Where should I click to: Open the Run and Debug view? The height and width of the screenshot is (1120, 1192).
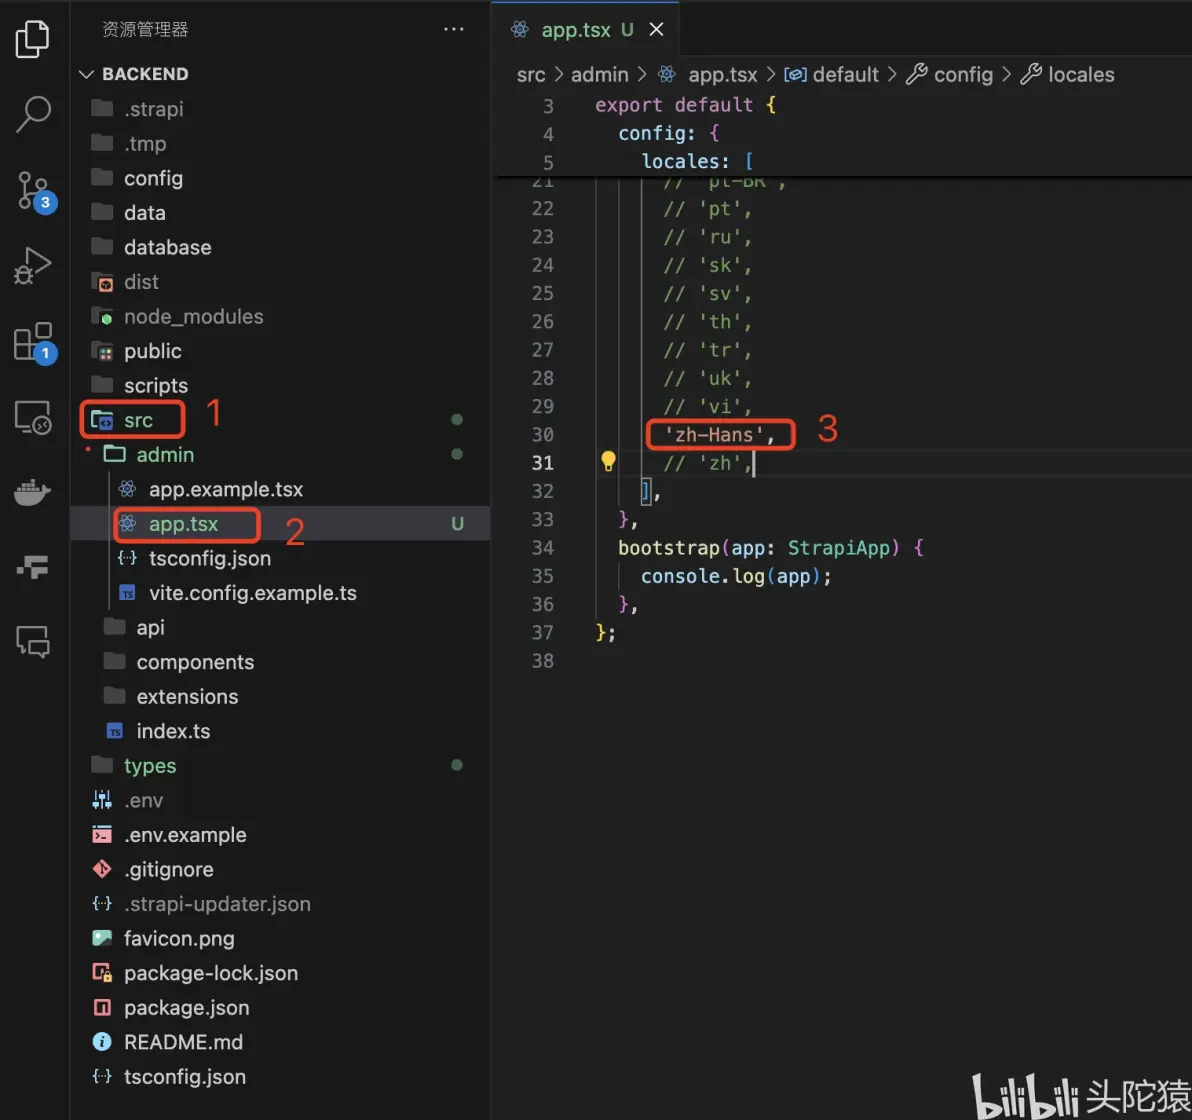(x=33, y=266)
